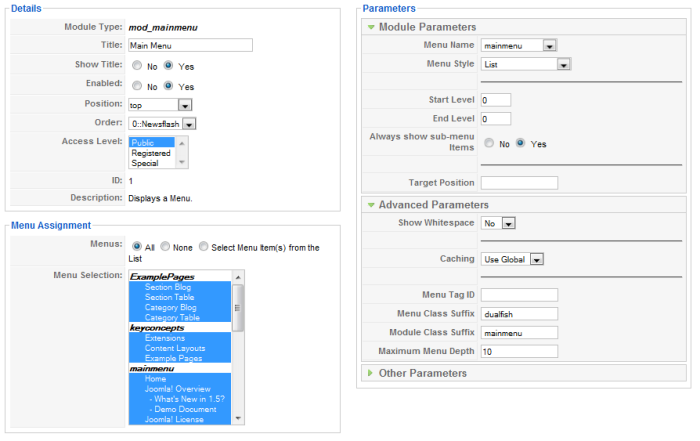Select Joomla! Overview in Menu Selection
This screenshot has height=441, width=700.
point(180,389)
